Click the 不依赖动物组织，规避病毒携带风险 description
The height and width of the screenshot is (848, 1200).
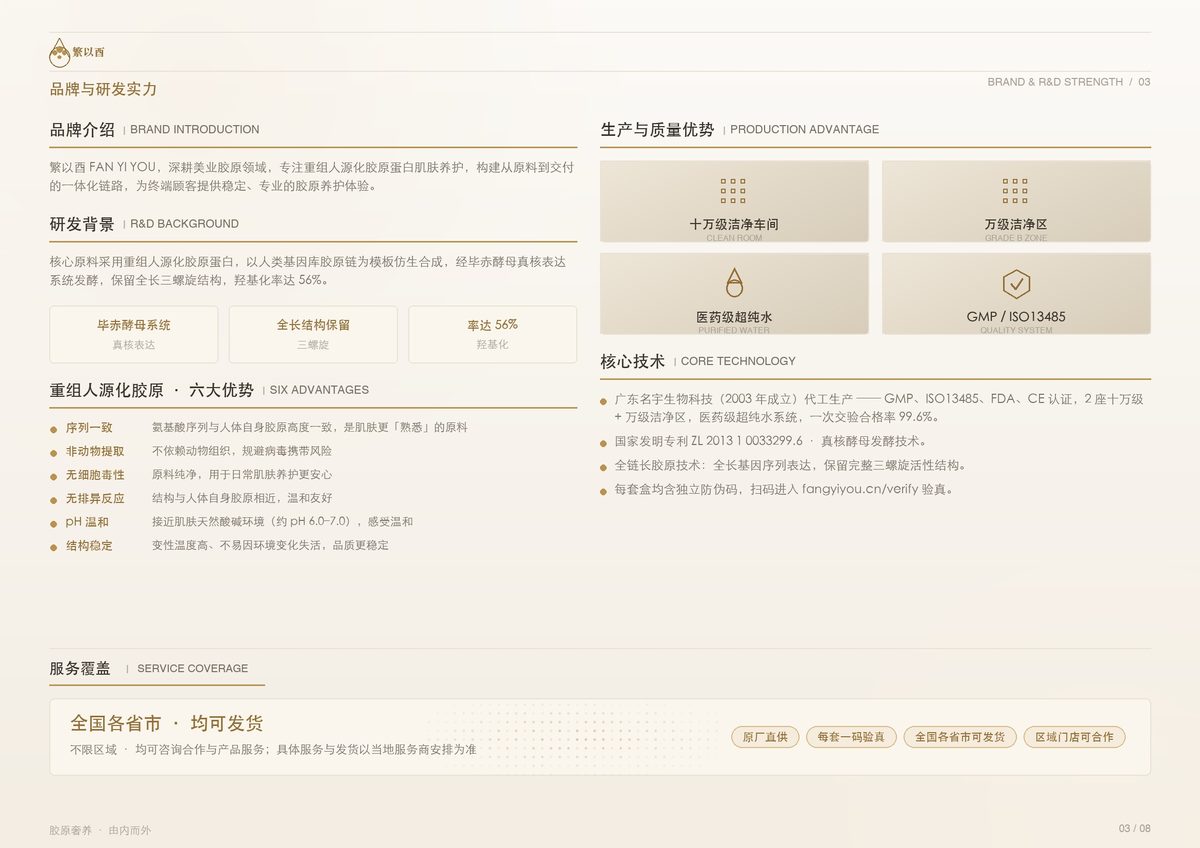pos(242,451)
